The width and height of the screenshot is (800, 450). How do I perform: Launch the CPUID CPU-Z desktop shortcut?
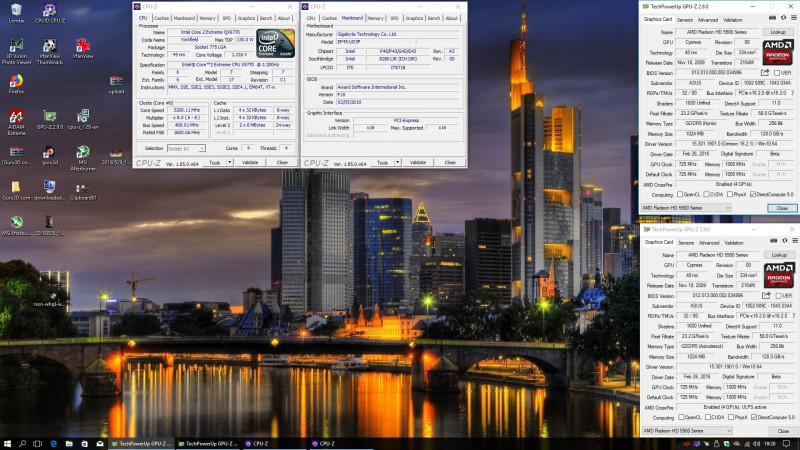[x=49, y=13]
